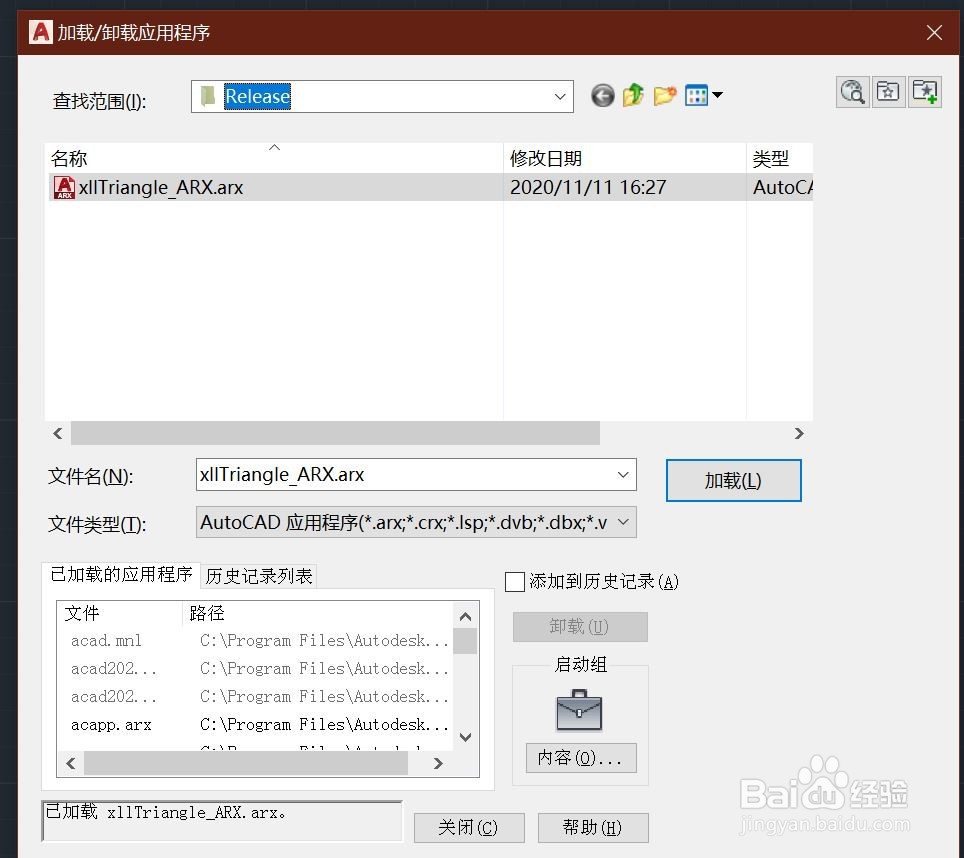Close the Load/Unload Applications dialog with X
964x858 pixels.
(x=934, y=33)
